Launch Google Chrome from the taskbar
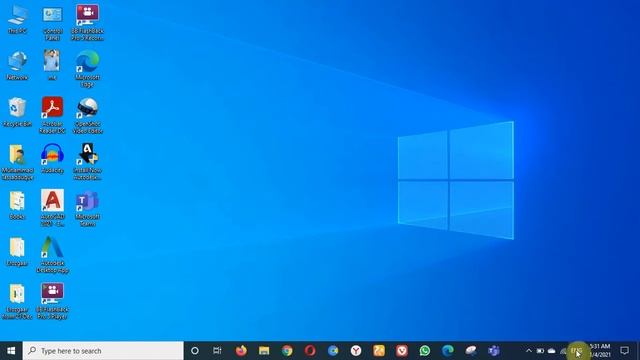This screenshot has height=360, width=640. (x=287, y=351)
